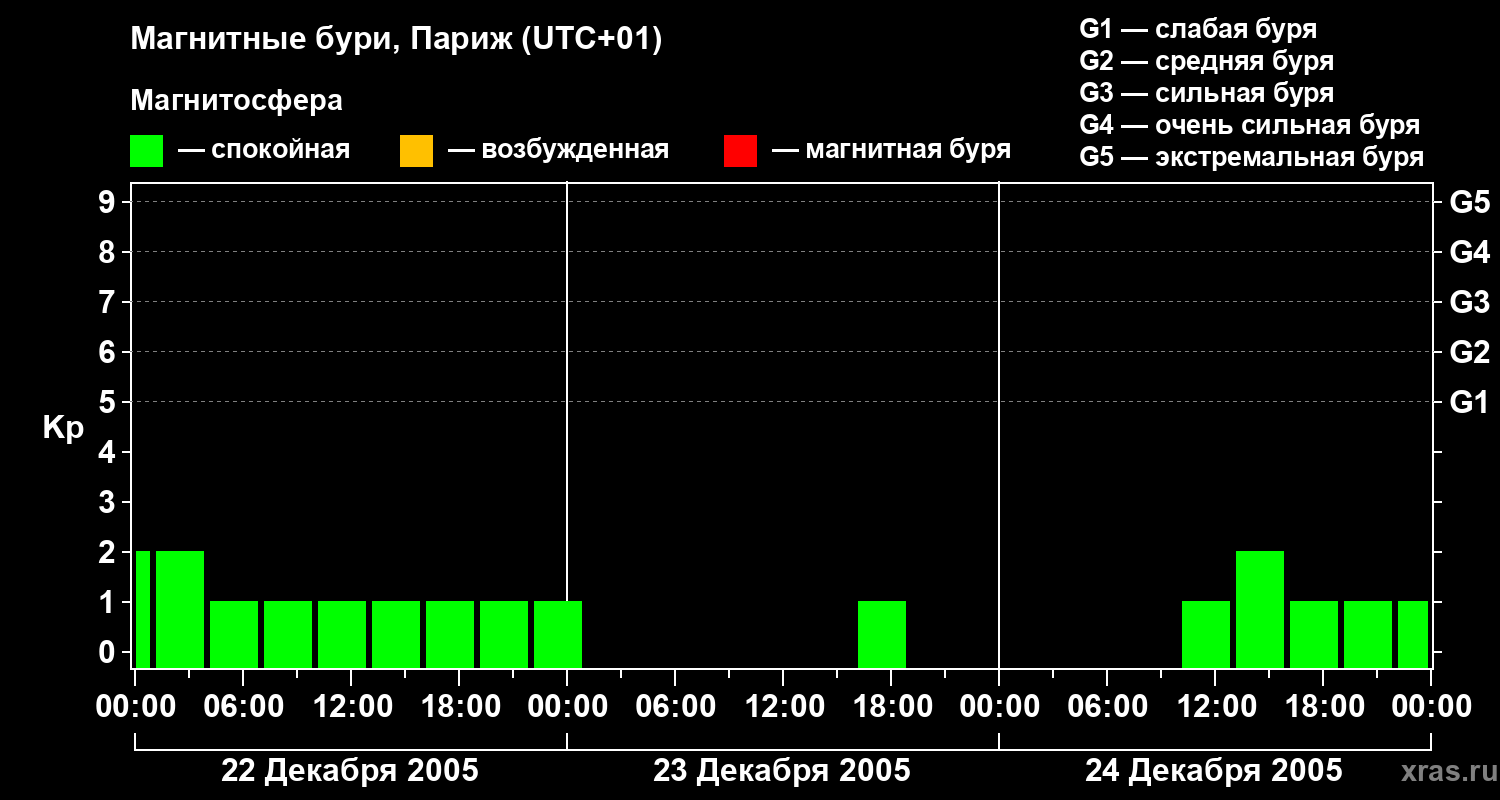Click the 'G5 — экстремальная буря' legend line

pos(1252,157)
